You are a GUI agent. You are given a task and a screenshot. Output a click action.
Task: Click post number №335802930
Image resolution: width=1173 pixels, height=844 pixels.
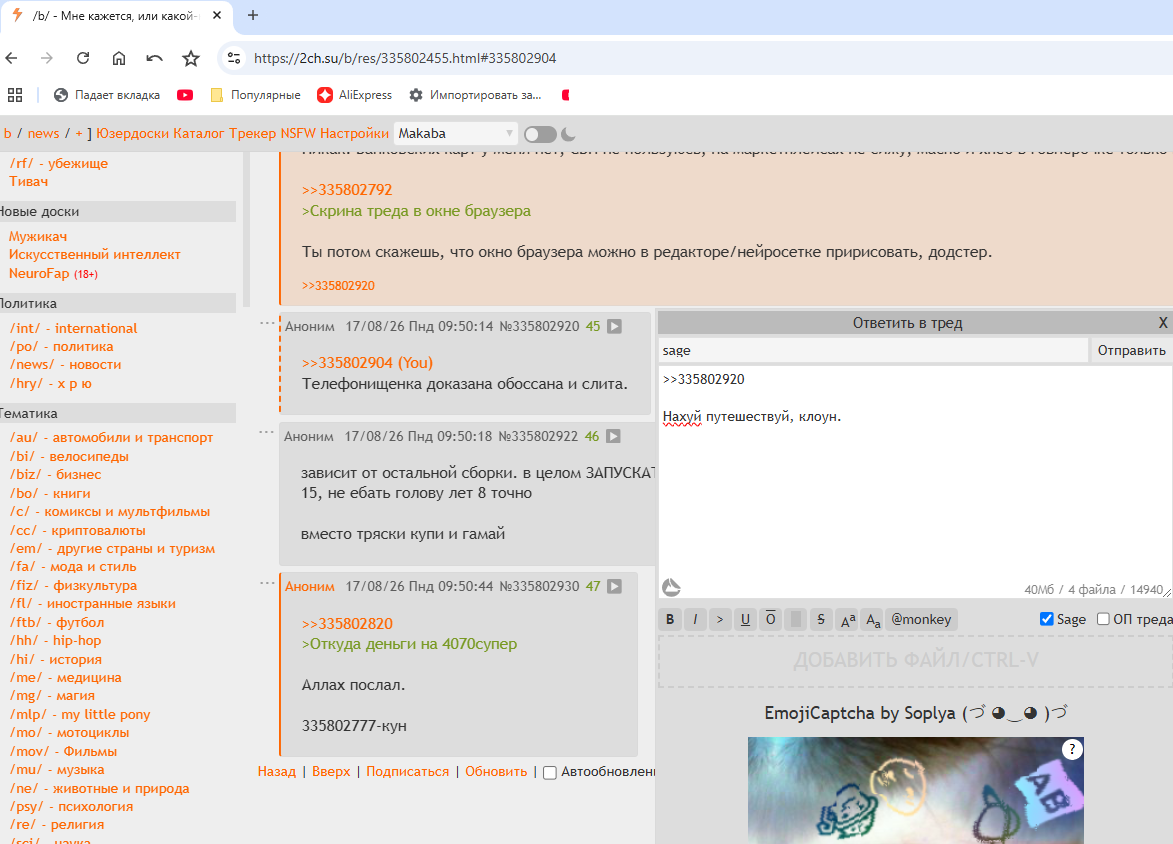coord(539,587)
